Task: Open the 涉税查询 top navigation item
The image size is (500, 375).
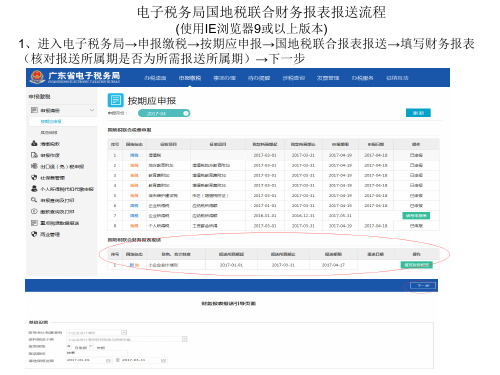Action: (x=293, y=78)
